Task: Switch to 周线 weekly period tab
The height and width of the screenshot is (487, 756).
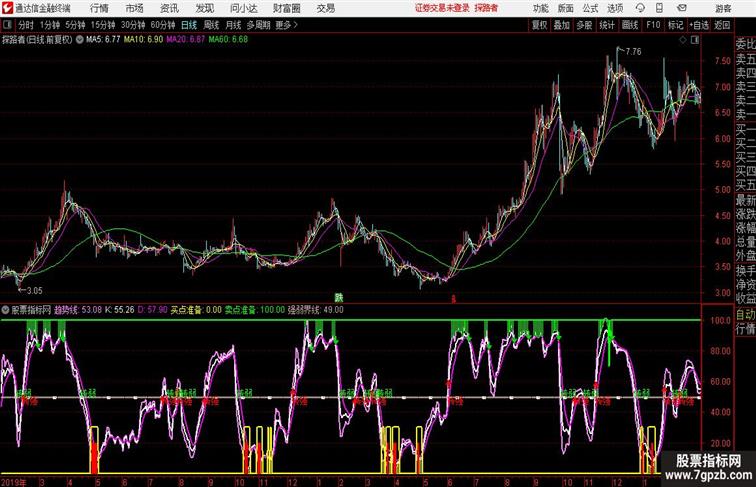Action: (x=211, y=25)
